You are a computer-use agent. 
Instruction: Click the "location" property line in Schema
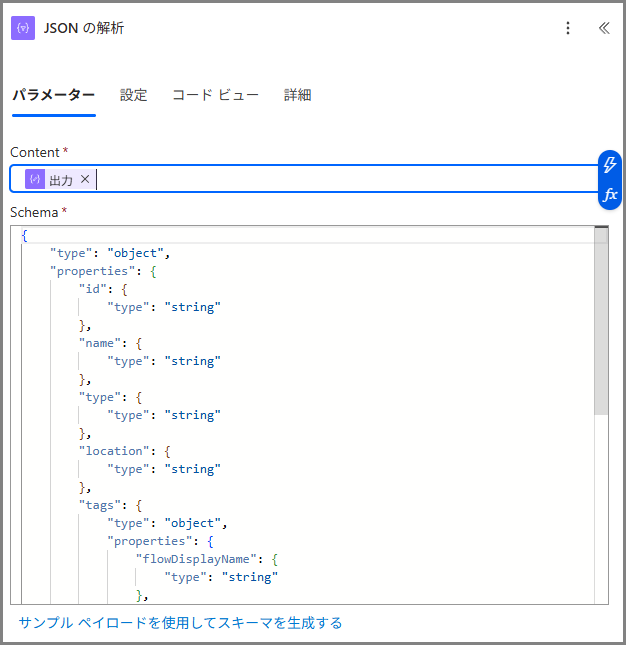(115, 451)
